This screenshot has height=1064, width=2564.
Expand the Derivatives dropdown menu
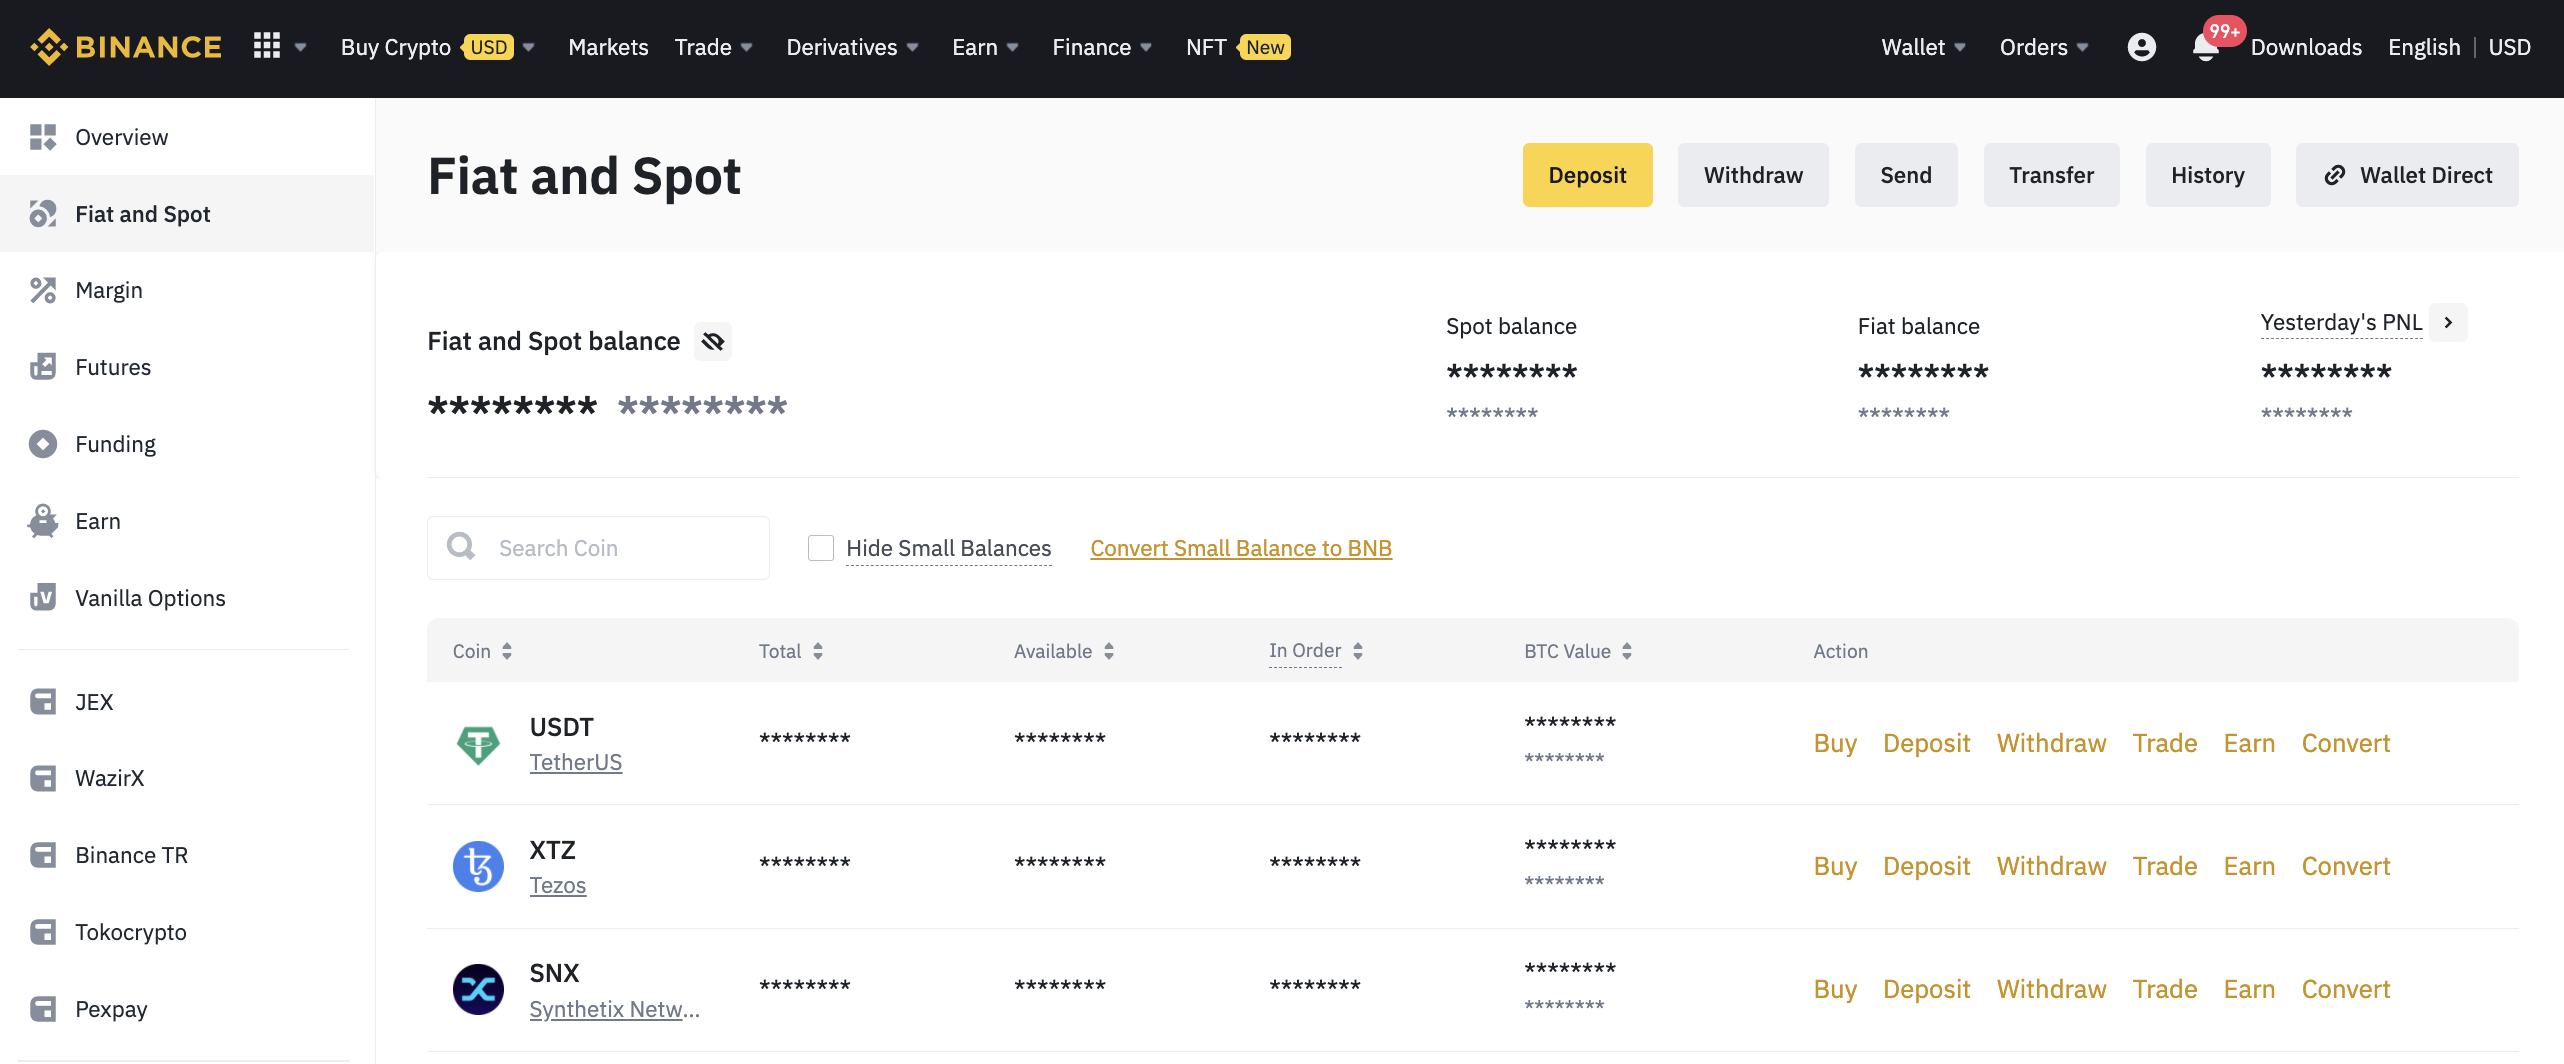(x=912, y=47)
